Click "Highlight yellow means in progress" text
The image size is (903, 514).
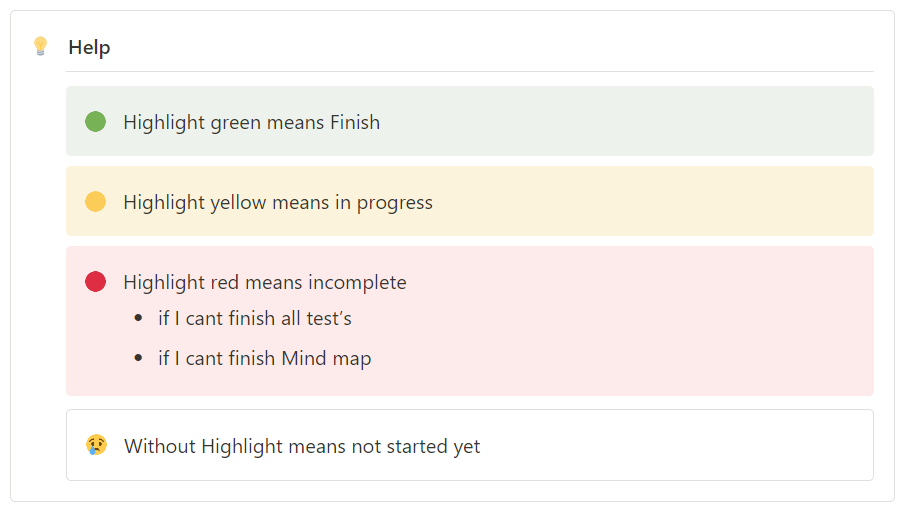[x=278, y=203]
